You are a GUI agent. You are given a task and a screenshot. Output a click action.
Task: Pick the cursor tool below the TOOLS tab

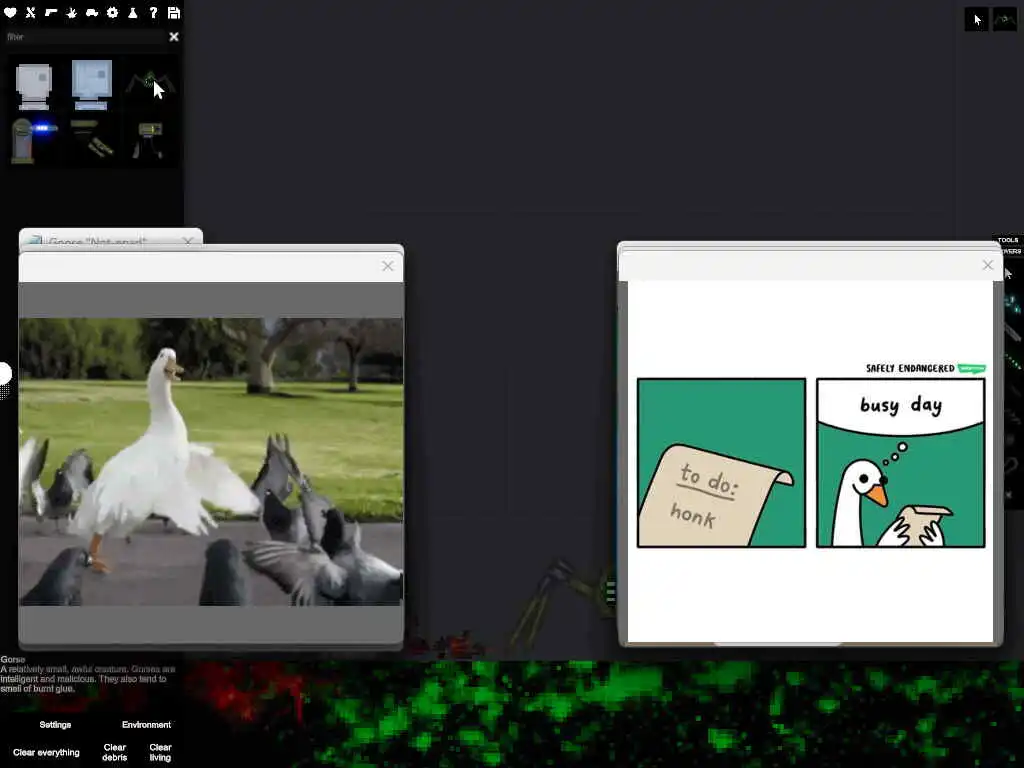[x=1008, y=274]
